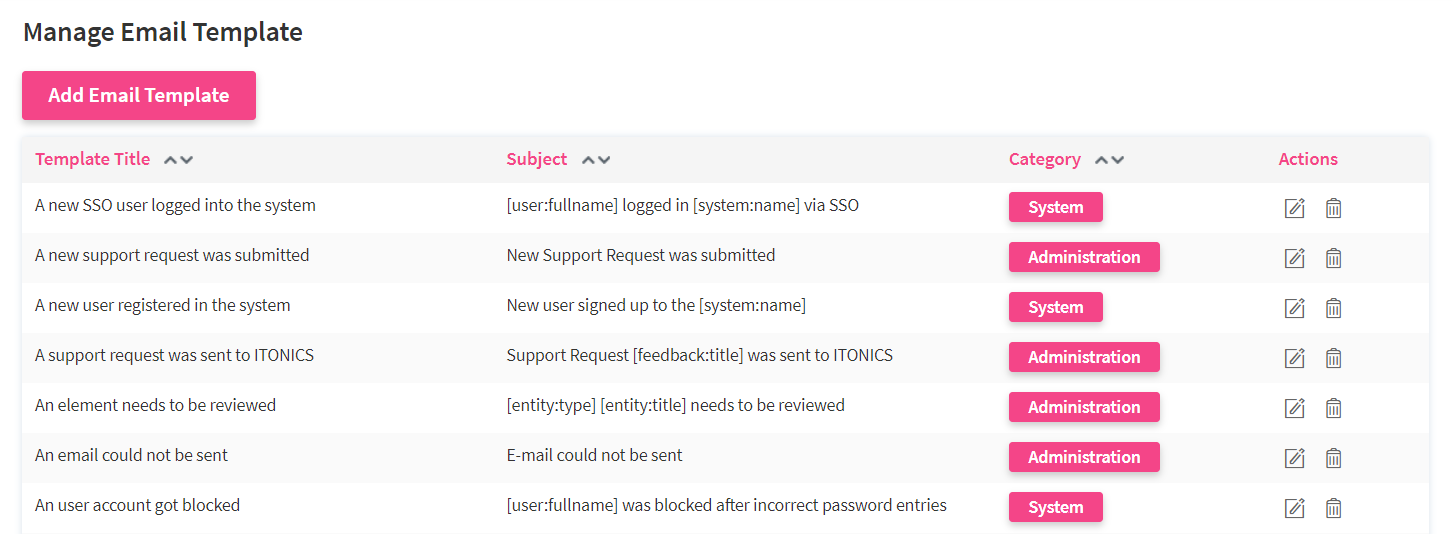
Task: Select the Category column header text
Action: point(1044,159)
